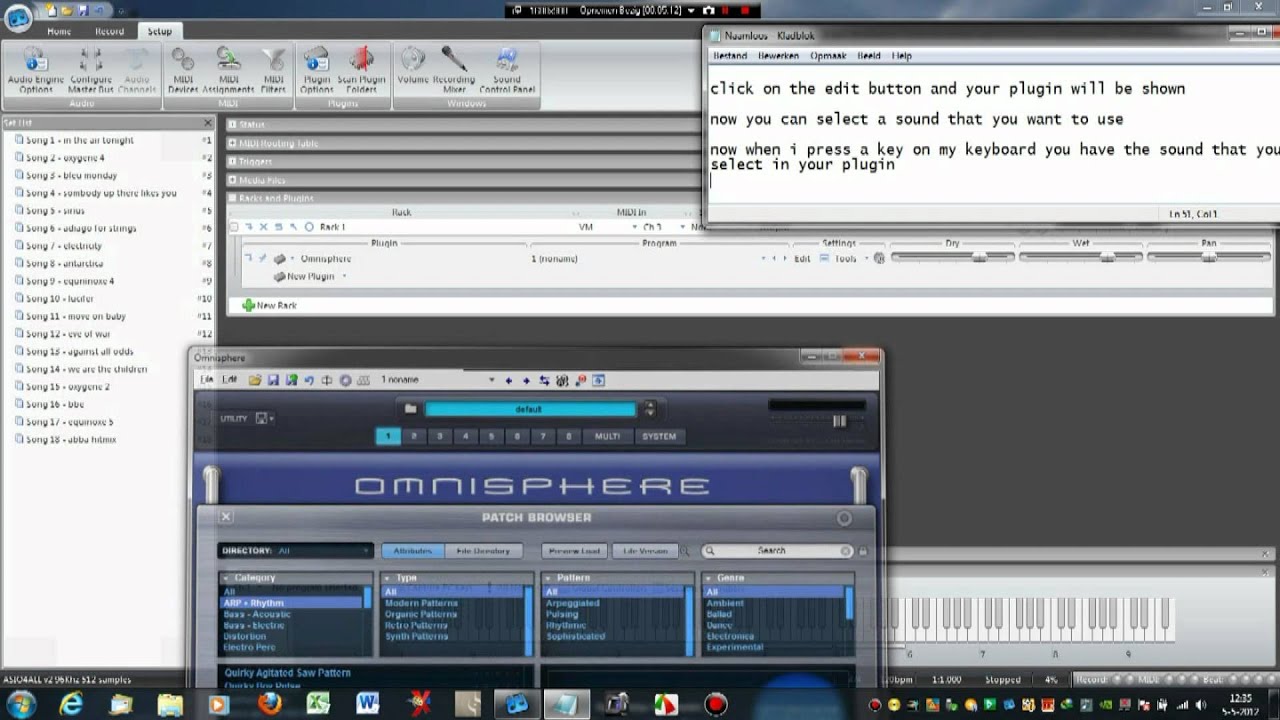This screenshot has height=720, width=1280.
Task: Click undo arrow in Omnisphere toolbar
Action: (x=309, y=380)
